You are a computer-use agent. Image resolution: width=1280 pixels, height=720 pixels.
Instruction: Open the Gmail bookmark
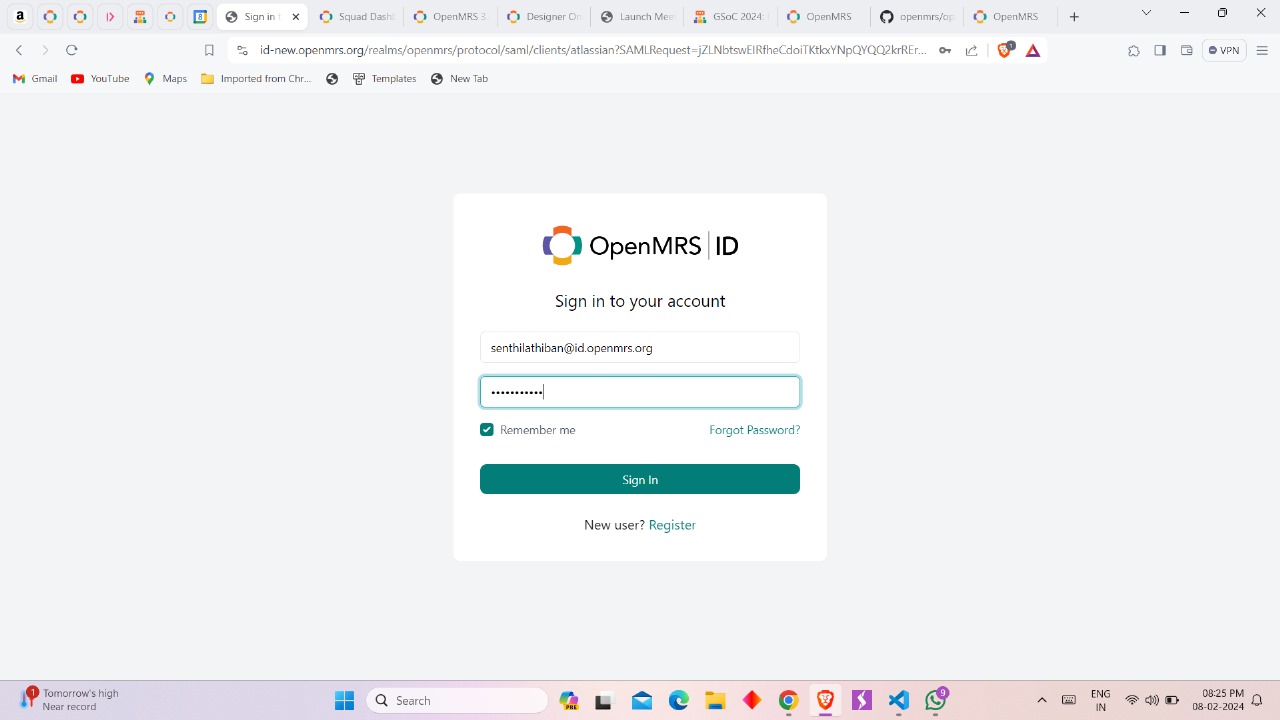point(35,79)
